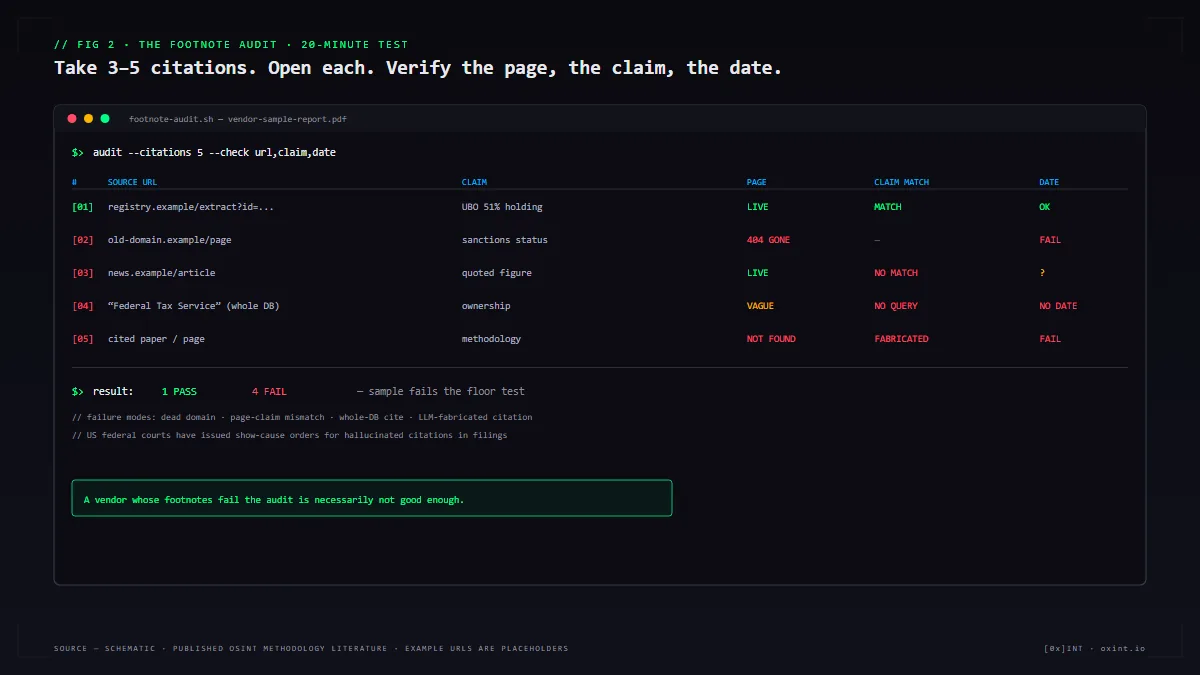The height and width of the screenshot is (675, 1200).
Task: Click the question mark date status
Action: (x=1042, y=273)
